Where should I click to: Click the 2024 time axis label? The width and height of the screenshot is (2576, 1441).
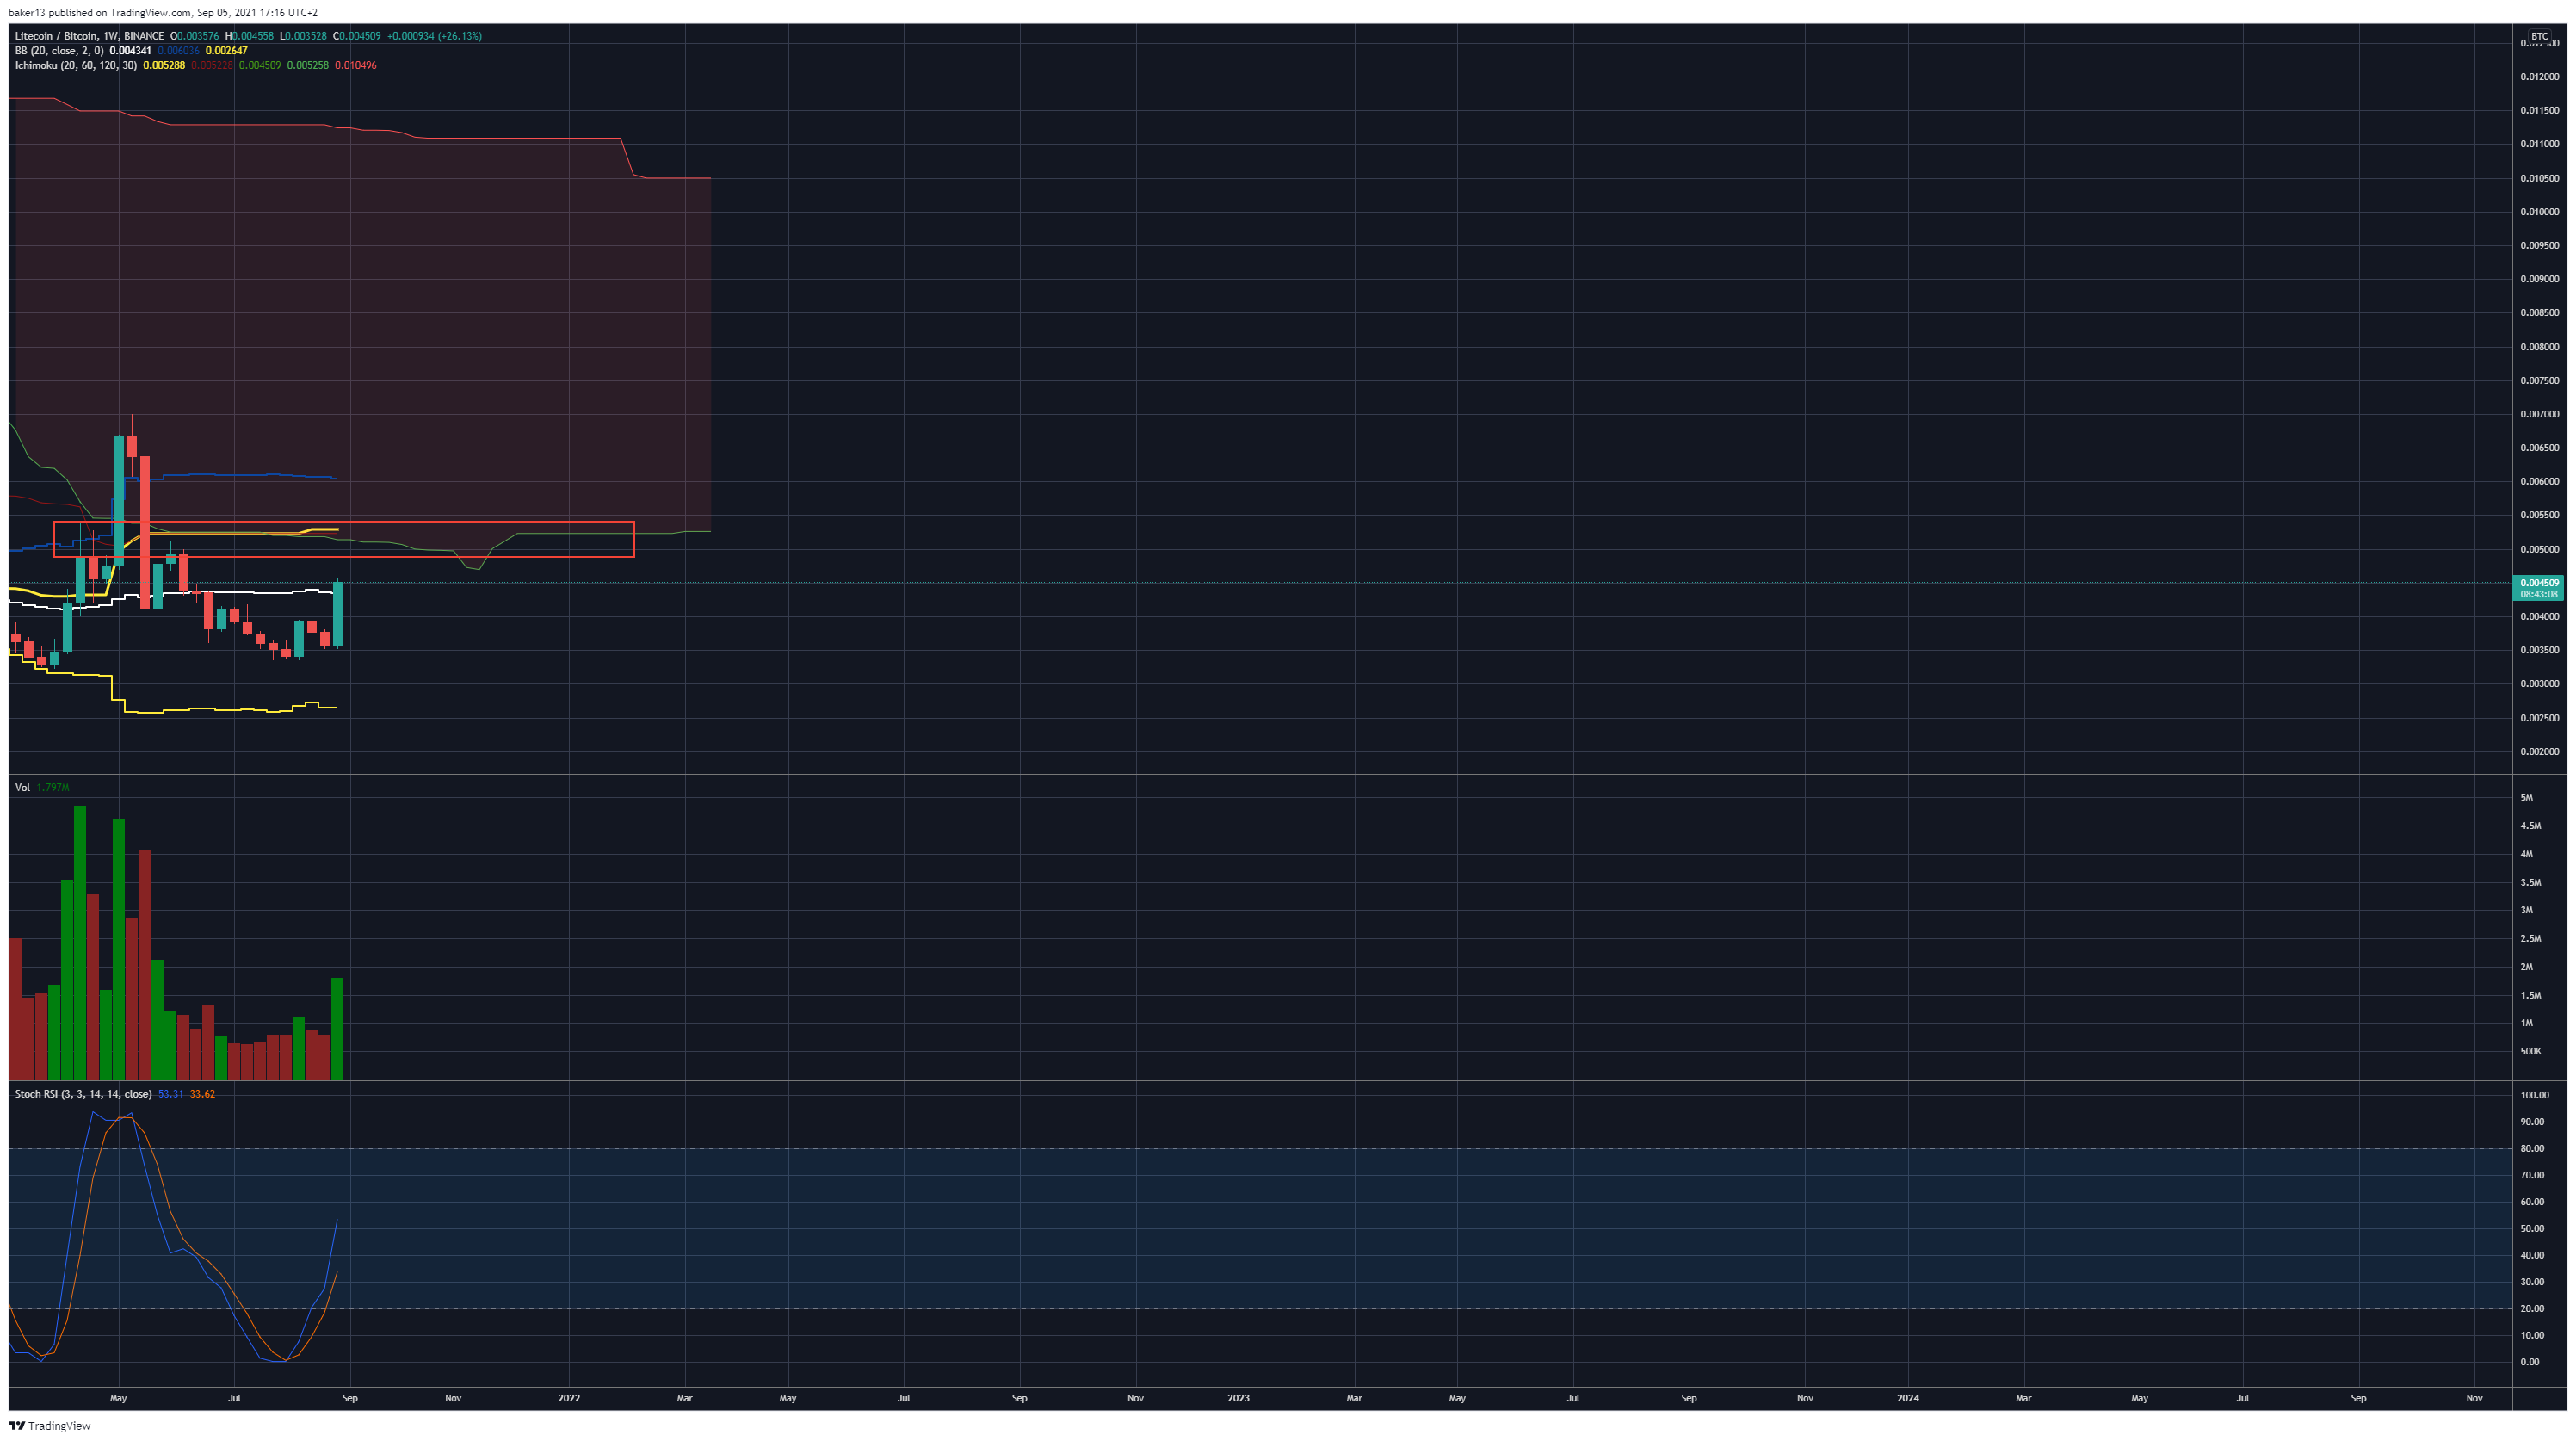coord(1908,1398)
